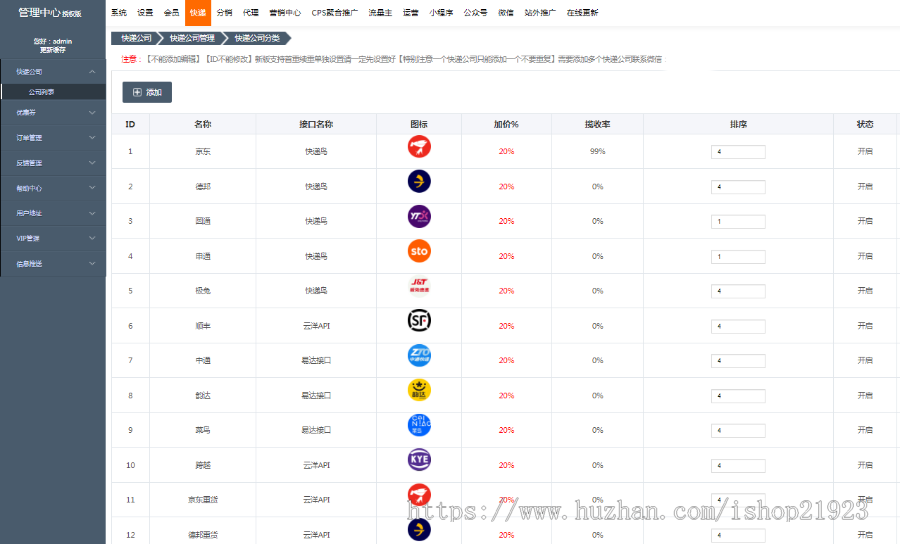Click the purple YTO logo icon
Viewport: 900px width, 544px height.
419,217
